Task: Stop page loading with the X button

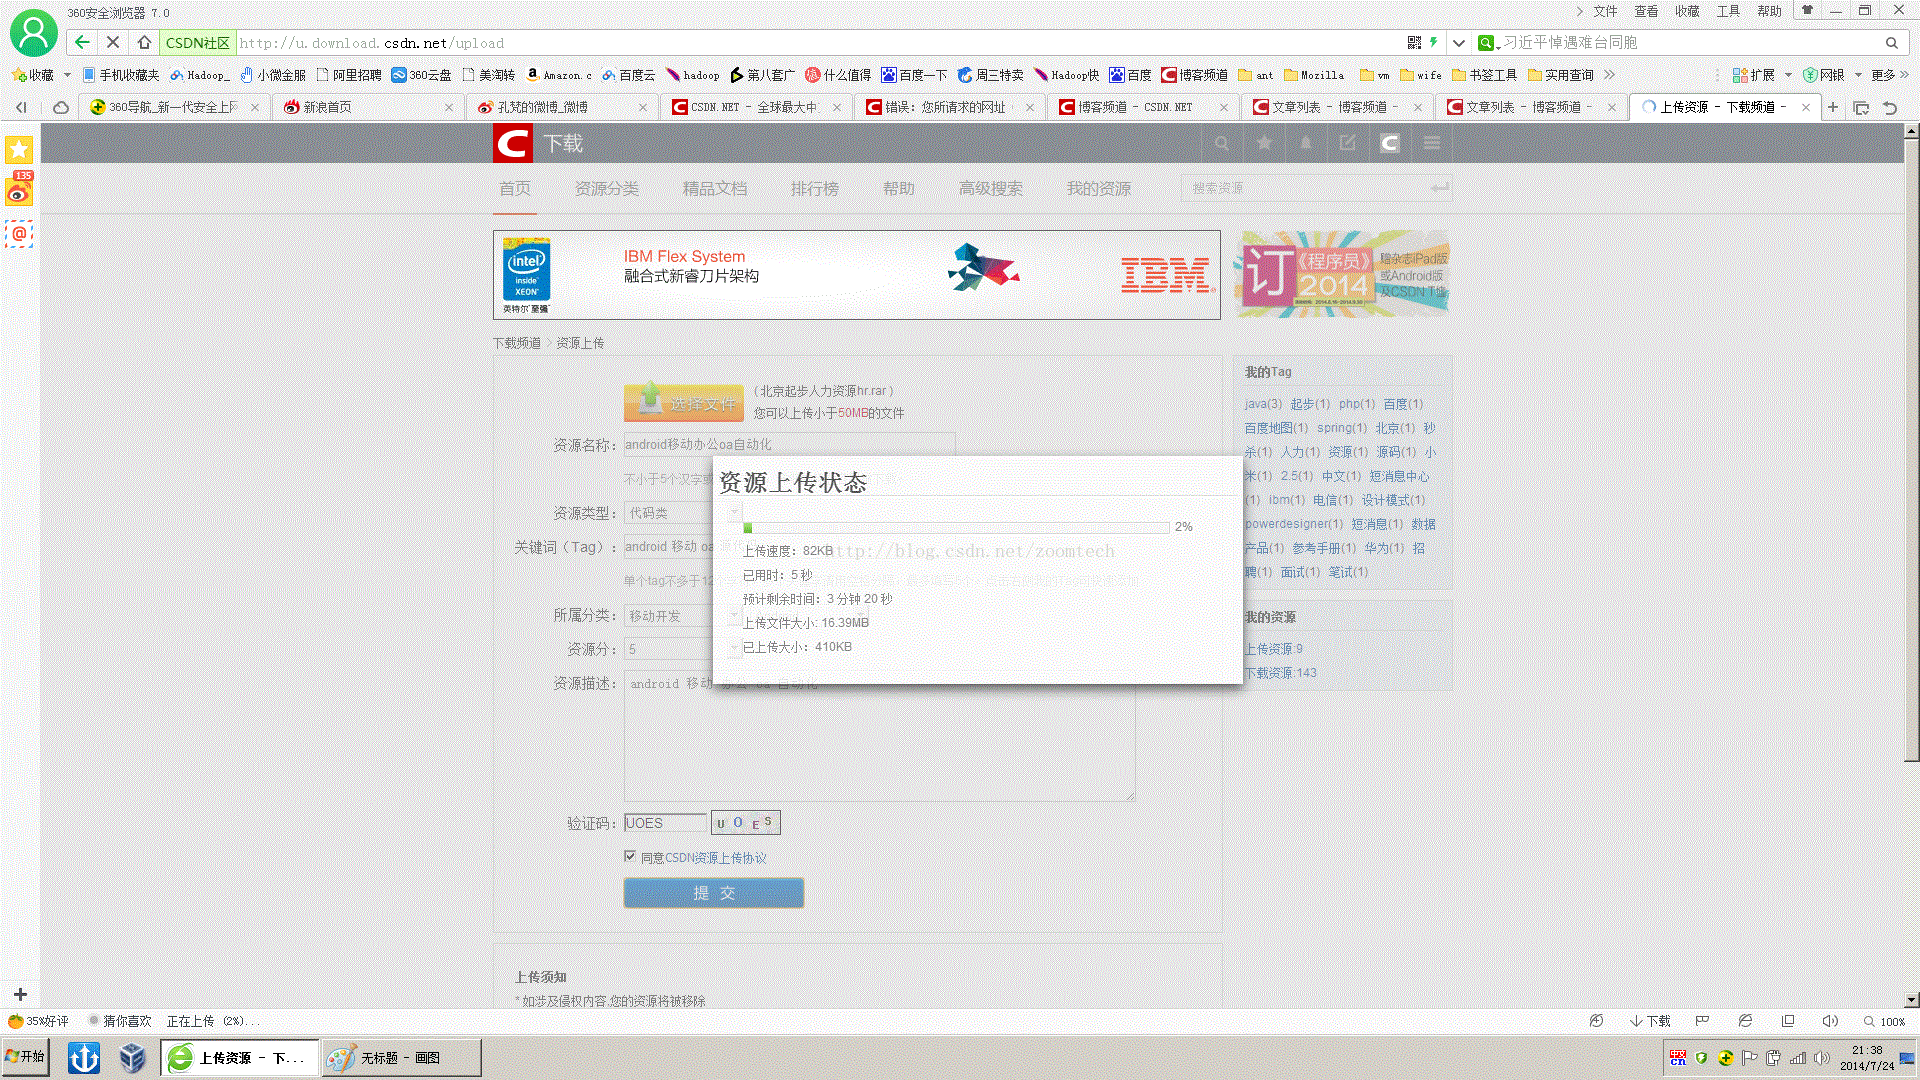Action: 113,42
